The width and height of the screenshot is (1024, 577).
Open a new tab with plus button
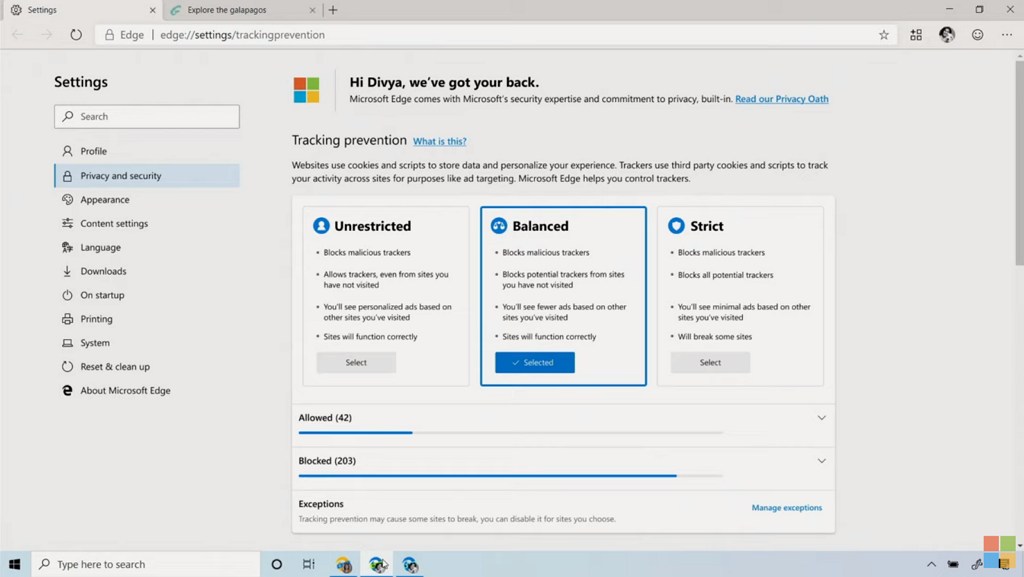tap(333, 10)
